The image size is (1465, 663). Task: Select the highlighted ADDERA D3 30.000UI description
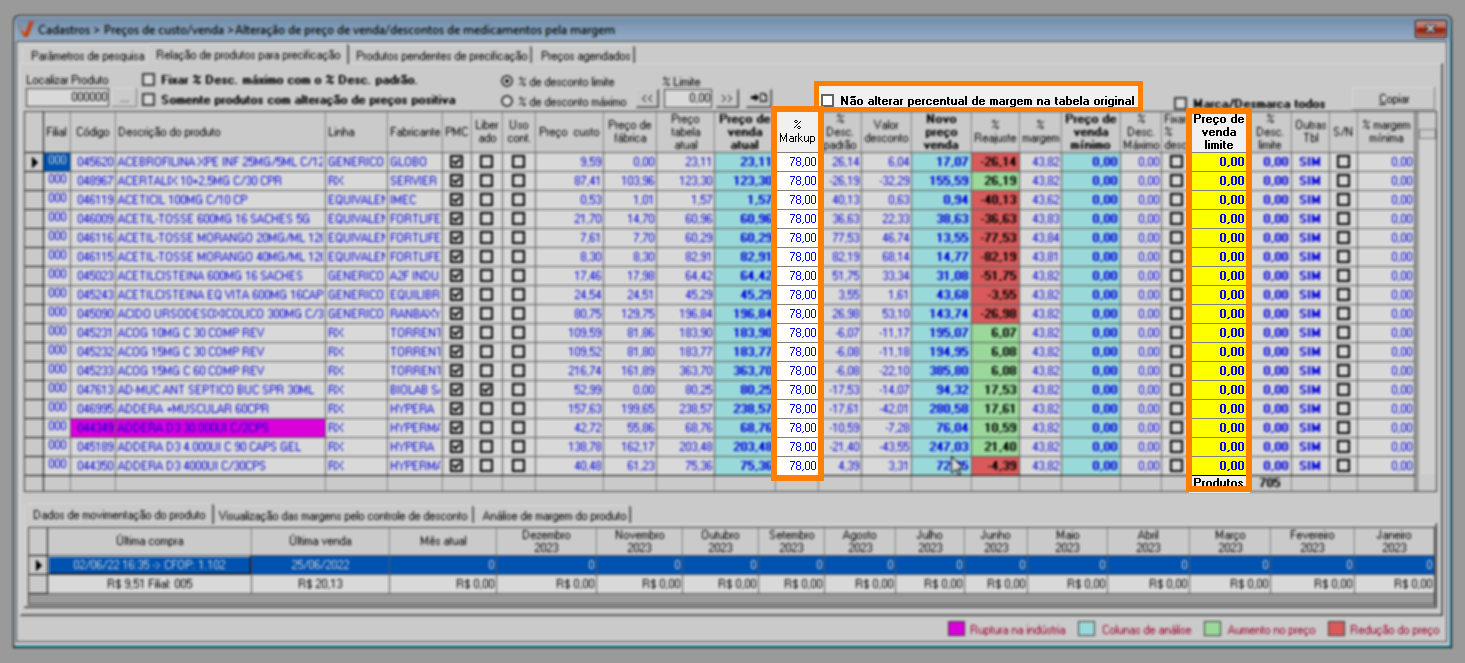(219, 427)
